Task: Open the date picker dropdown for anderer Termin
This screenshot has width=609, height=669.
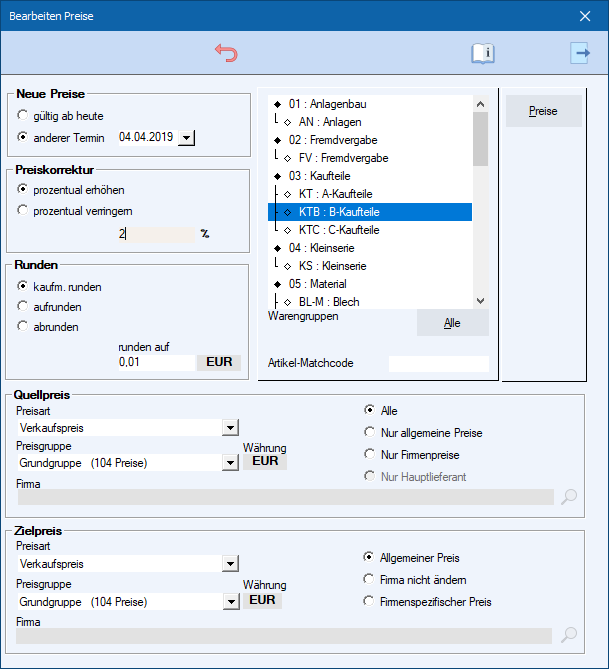Action: (186, 137)
